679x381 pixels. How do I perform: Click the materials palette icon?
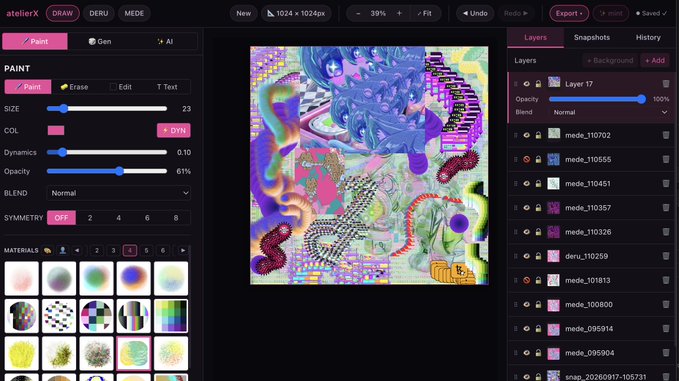click(x=48, y=250)
